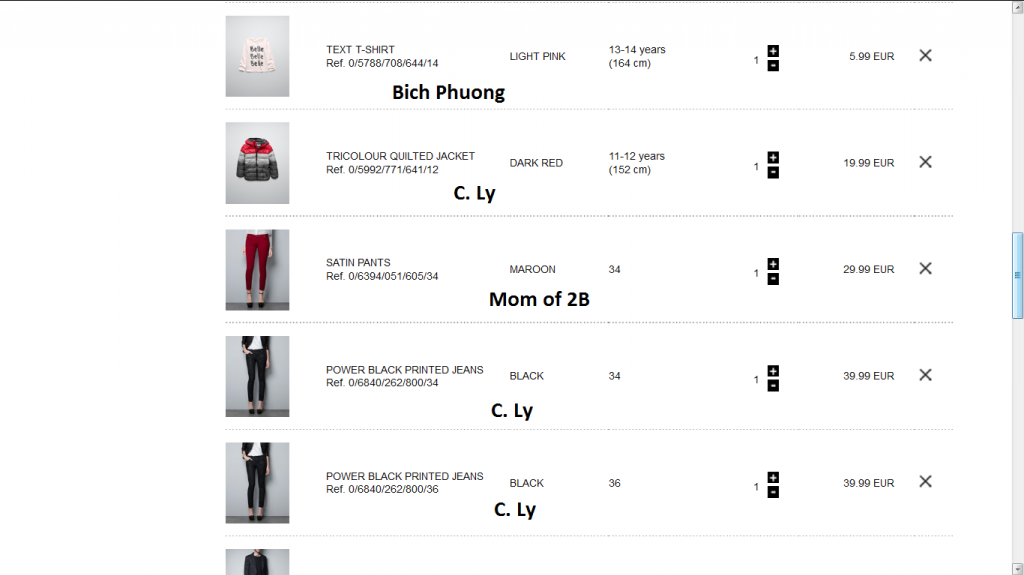
Task: Open the Tricolour Quilted Jacket name link
Action: click(400, 156)
